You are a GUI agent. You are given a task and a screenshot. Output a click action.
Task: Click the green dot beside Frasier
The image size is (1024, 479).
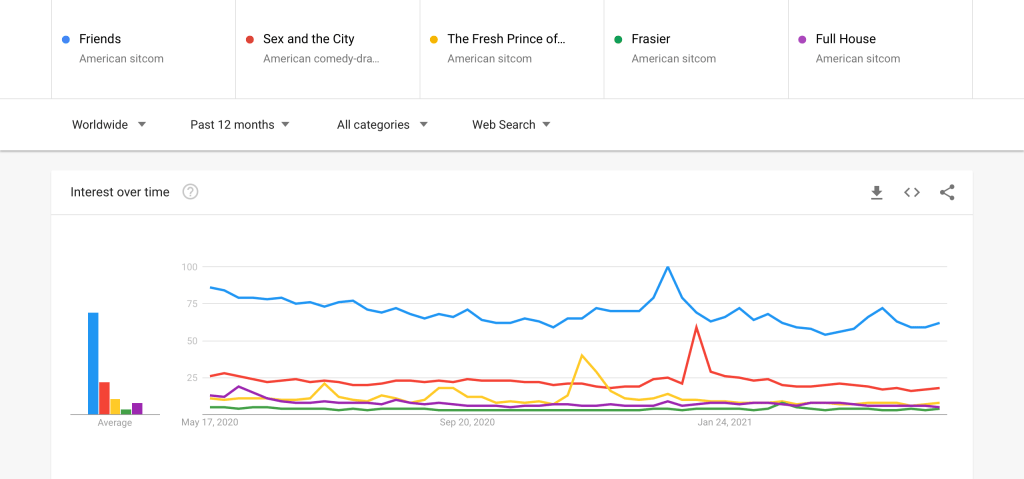pyautogui.click(x=618, y=39)
